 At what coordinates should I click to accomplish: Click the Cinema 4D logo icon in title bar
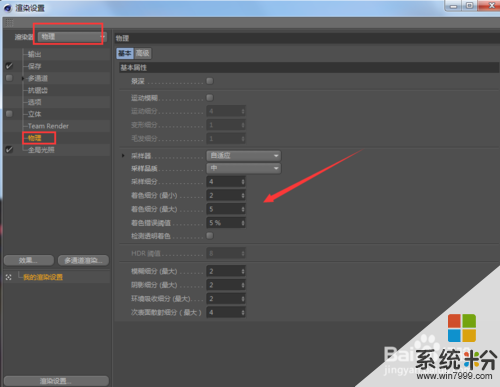pos(8,8)
